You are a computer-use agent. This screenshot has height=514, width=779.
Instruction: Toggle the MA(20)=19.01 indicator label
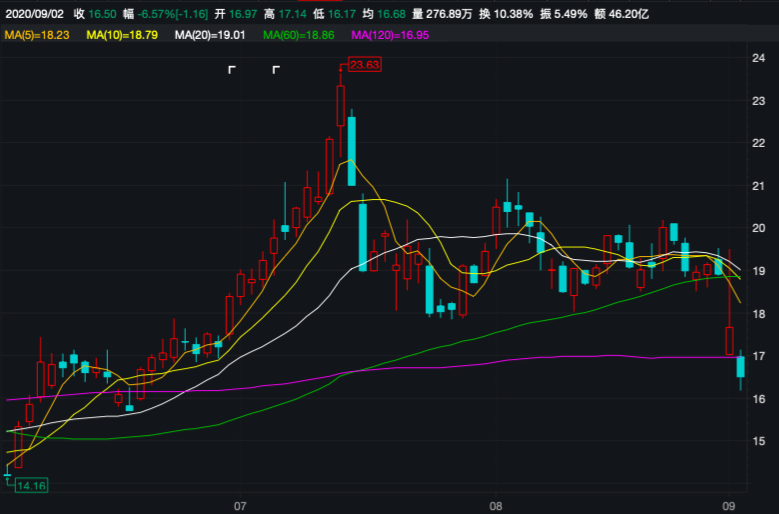212,35
